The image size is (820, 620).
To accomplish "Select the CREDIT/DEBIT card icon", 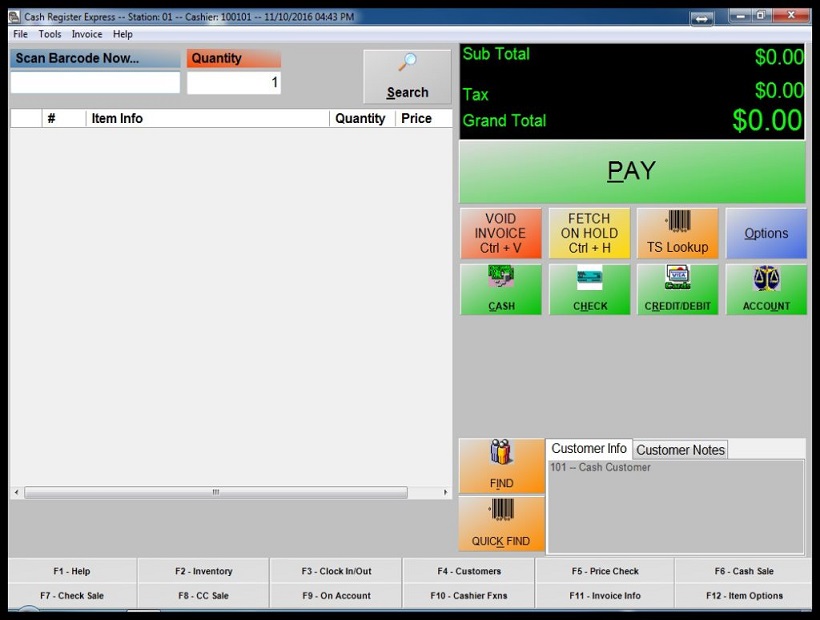I will tap(678, 289).
